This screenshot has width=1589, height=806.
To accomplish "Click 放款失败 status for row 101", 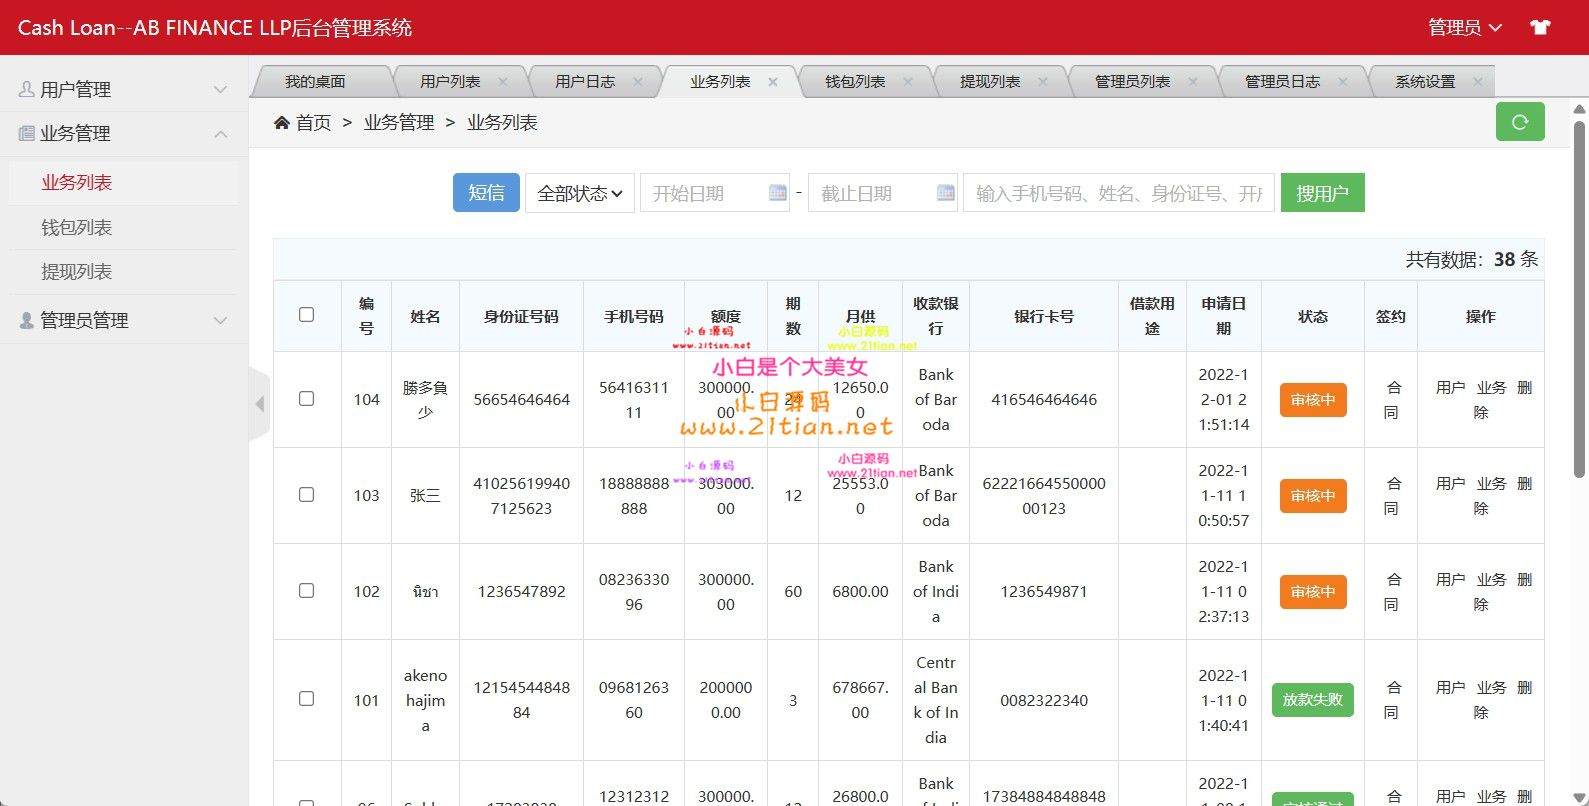I will [x=1312, y=700].
